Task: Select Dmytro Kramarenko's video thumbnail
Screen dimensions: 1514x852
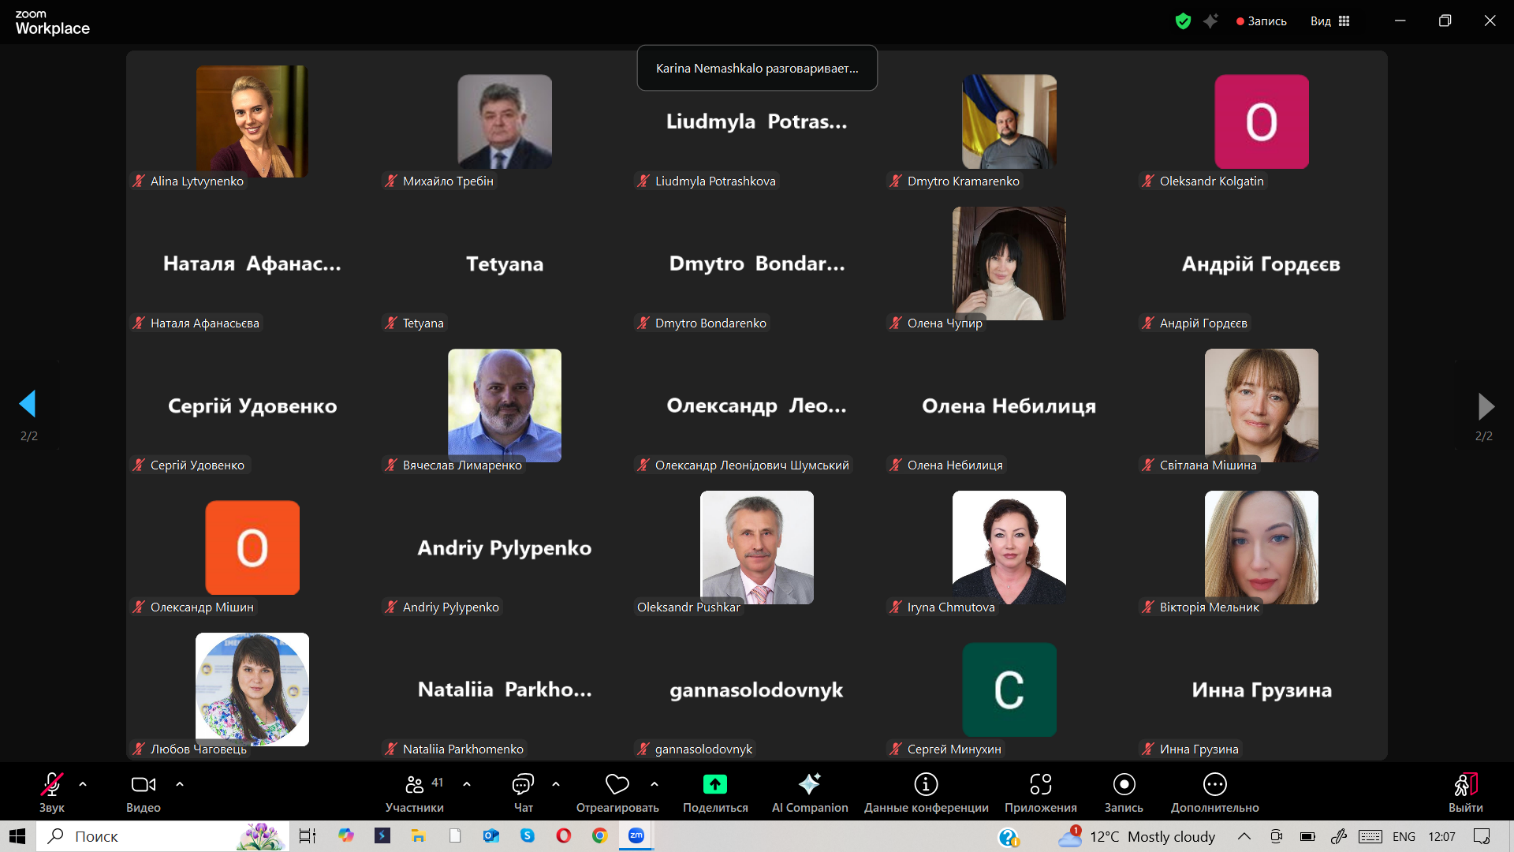Action: [1009, 121]
